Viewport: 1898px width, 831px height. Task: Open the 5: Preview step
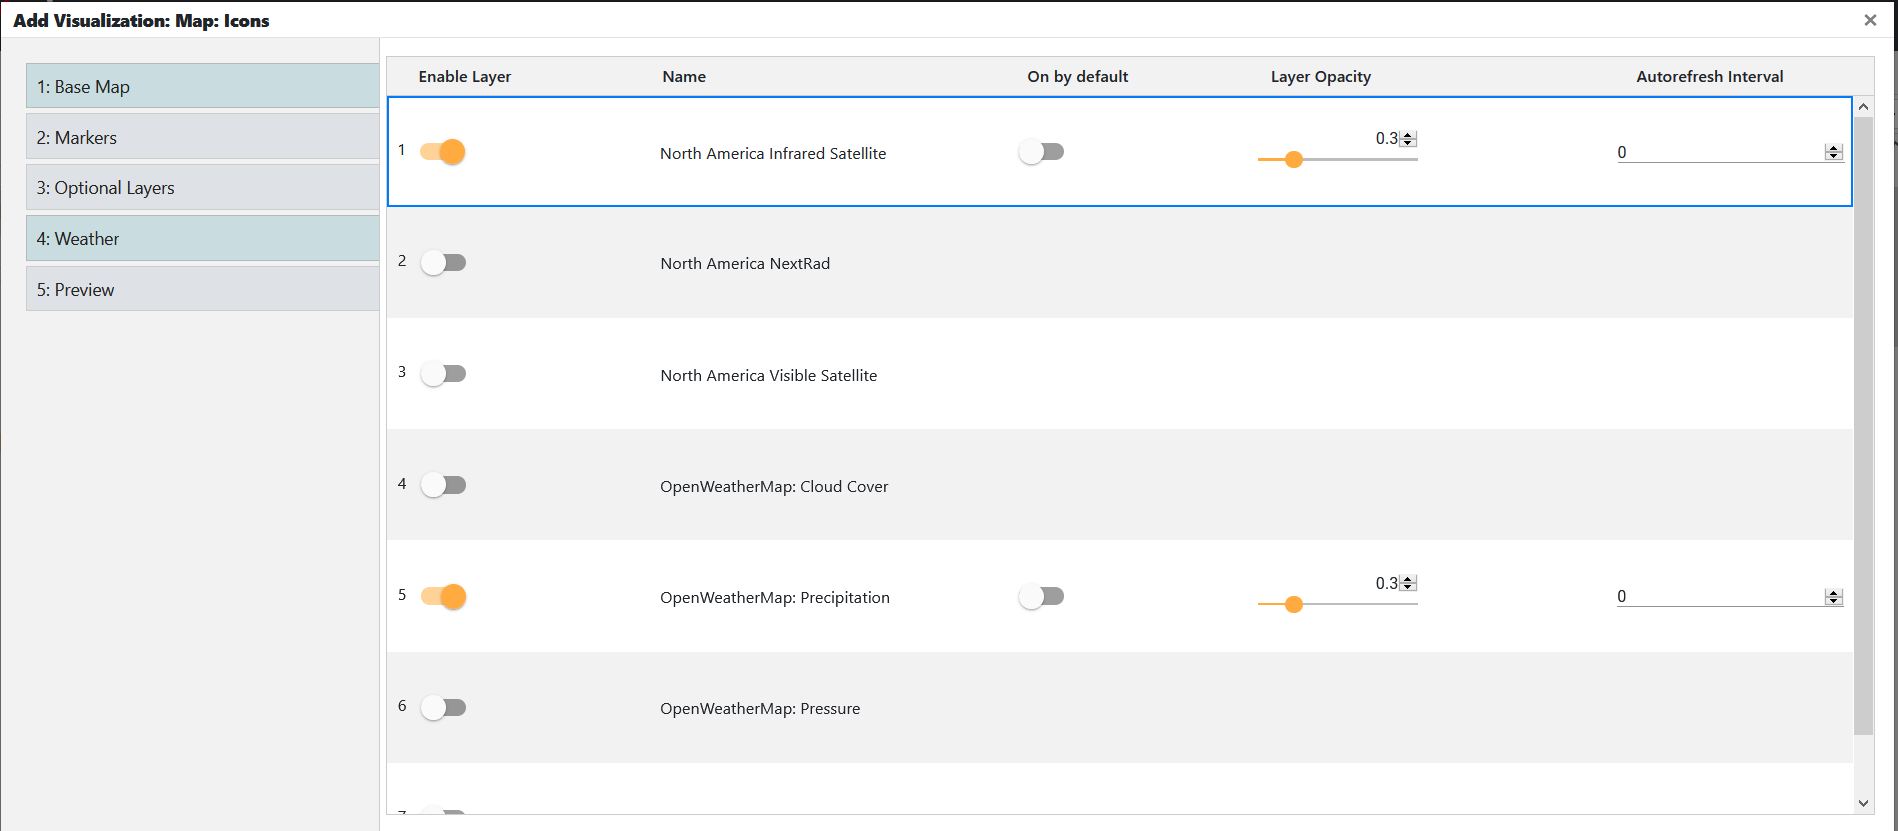click(x=202, y=289)
